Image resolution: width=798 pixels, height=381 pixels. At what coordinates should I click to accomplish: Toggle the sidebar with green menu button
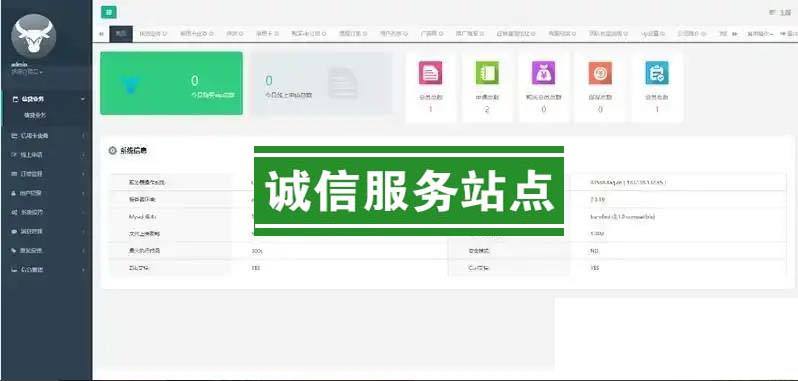[108, 13]
